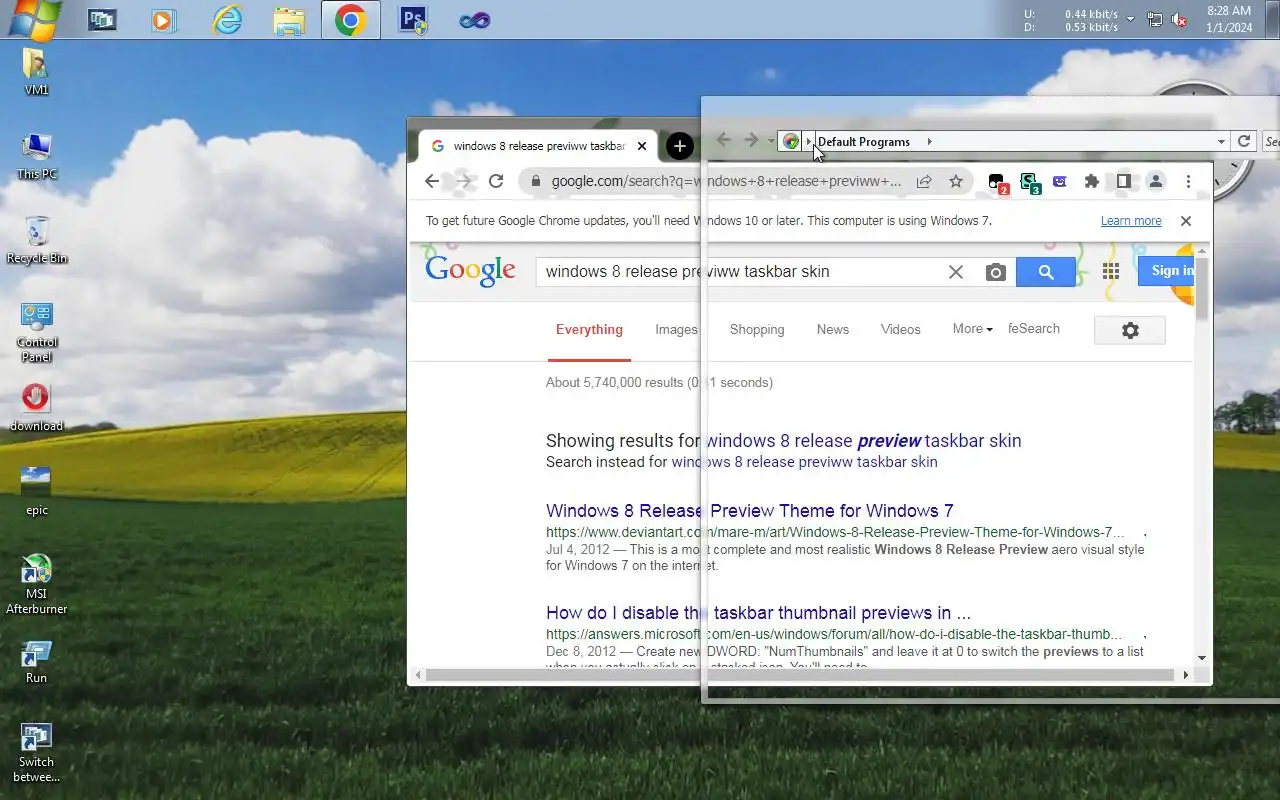Switch to Videos results
Image resolution: width=1280 pixels, height=800 pixels.
click(900, 330)
